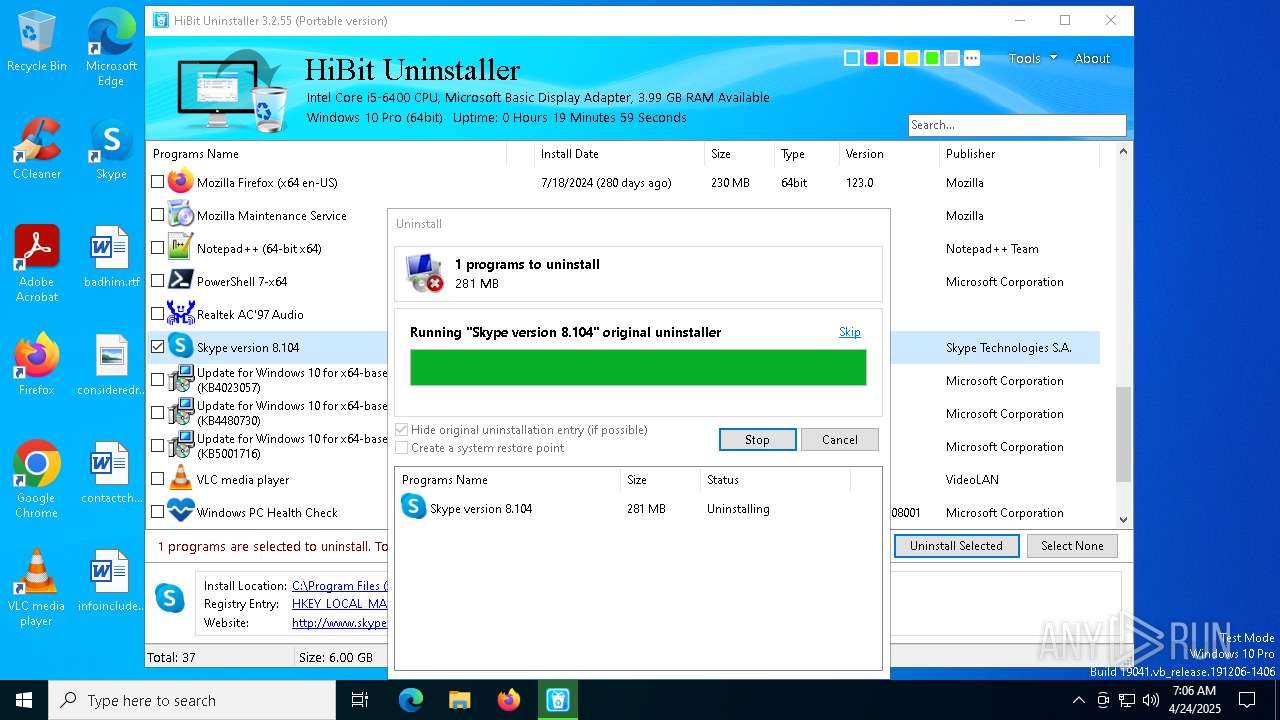The width and height of the screenshot is (1280, 720).
Task: Check the Mozilla Maintenance Service checkbox
Action: pos(157,215)
